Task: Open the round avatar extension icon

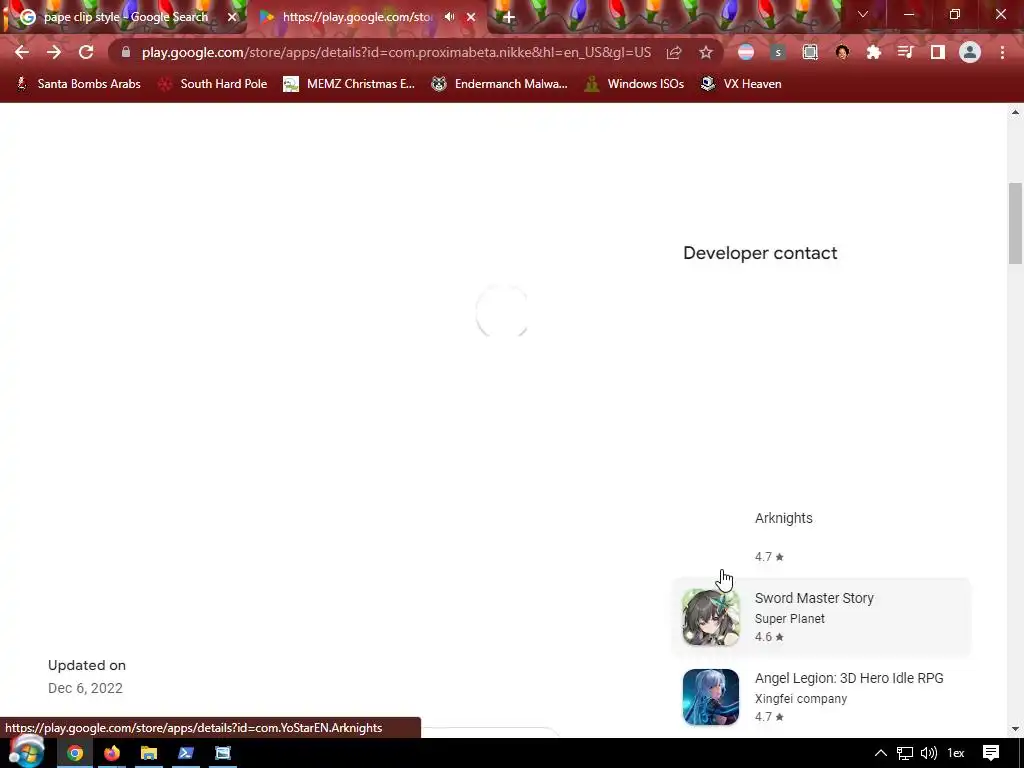Action: click(842, 52)
